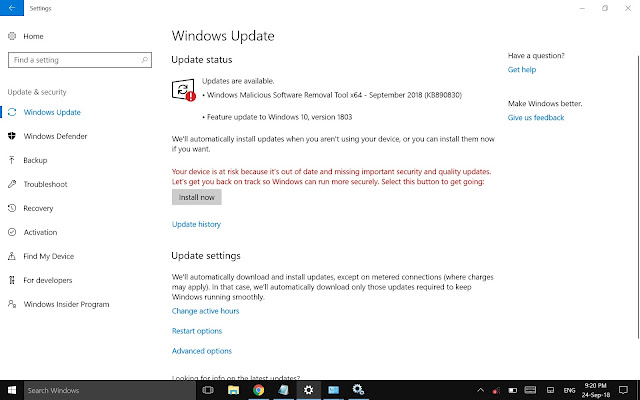The height and width of the screenshot is (400, 640).
Task: Click the Give us feedback link
Action: pos(536,118)
